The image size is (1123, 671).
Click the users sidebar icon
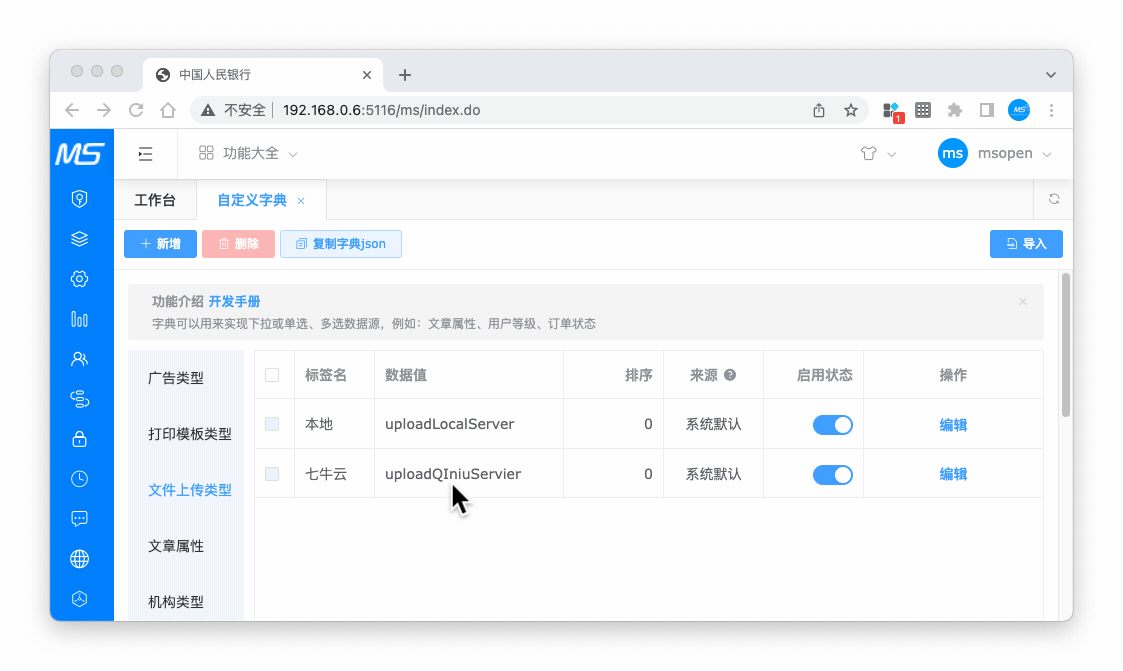pyautogui.click(x=80, y=359)
